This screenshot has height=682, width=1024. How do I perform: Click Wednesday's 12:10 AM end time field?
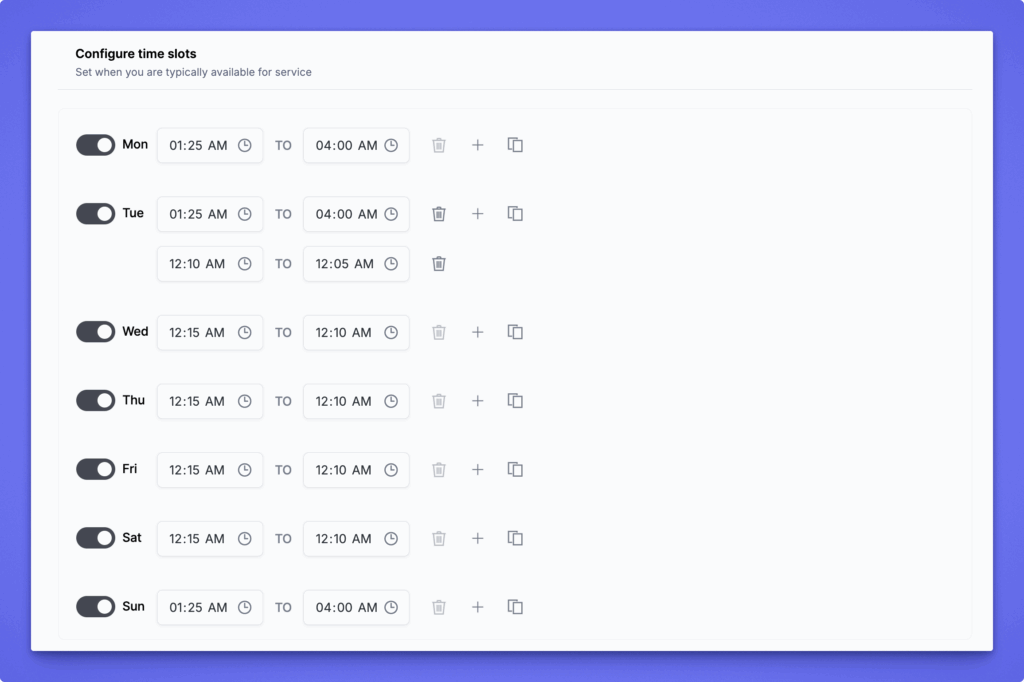click(x=355, y=332)
